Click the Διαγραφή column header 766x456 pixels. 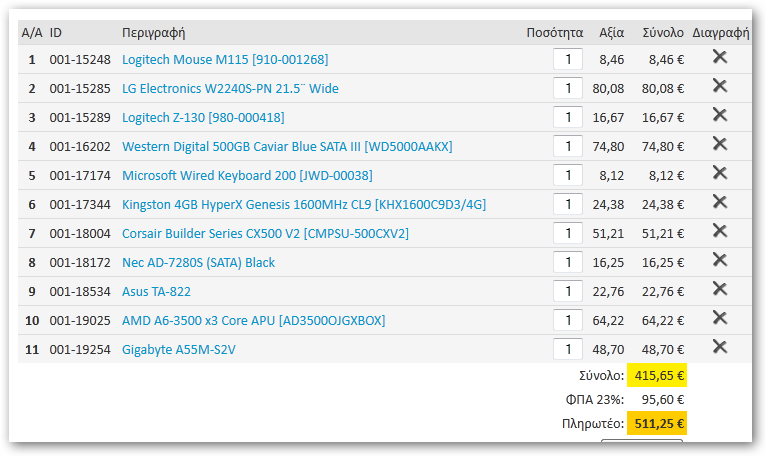point(721,33)
